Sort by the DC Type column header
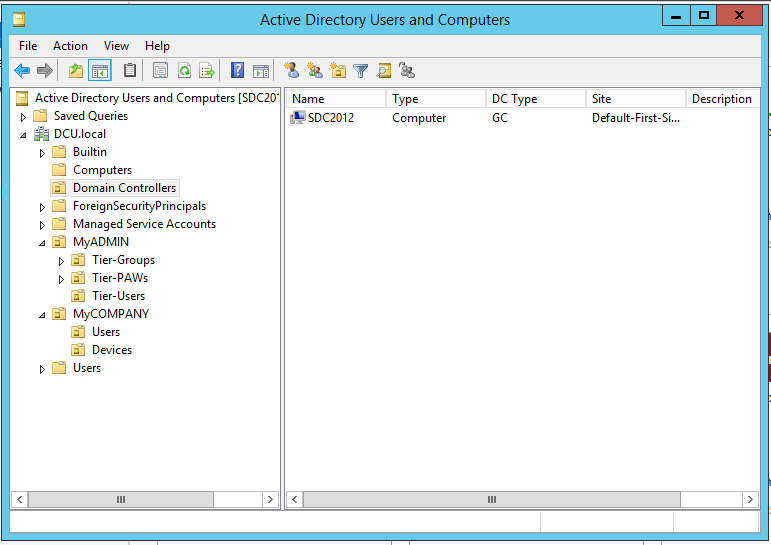Screen dimensions: 771x545 pyautogui.click(x=514, y=99)
